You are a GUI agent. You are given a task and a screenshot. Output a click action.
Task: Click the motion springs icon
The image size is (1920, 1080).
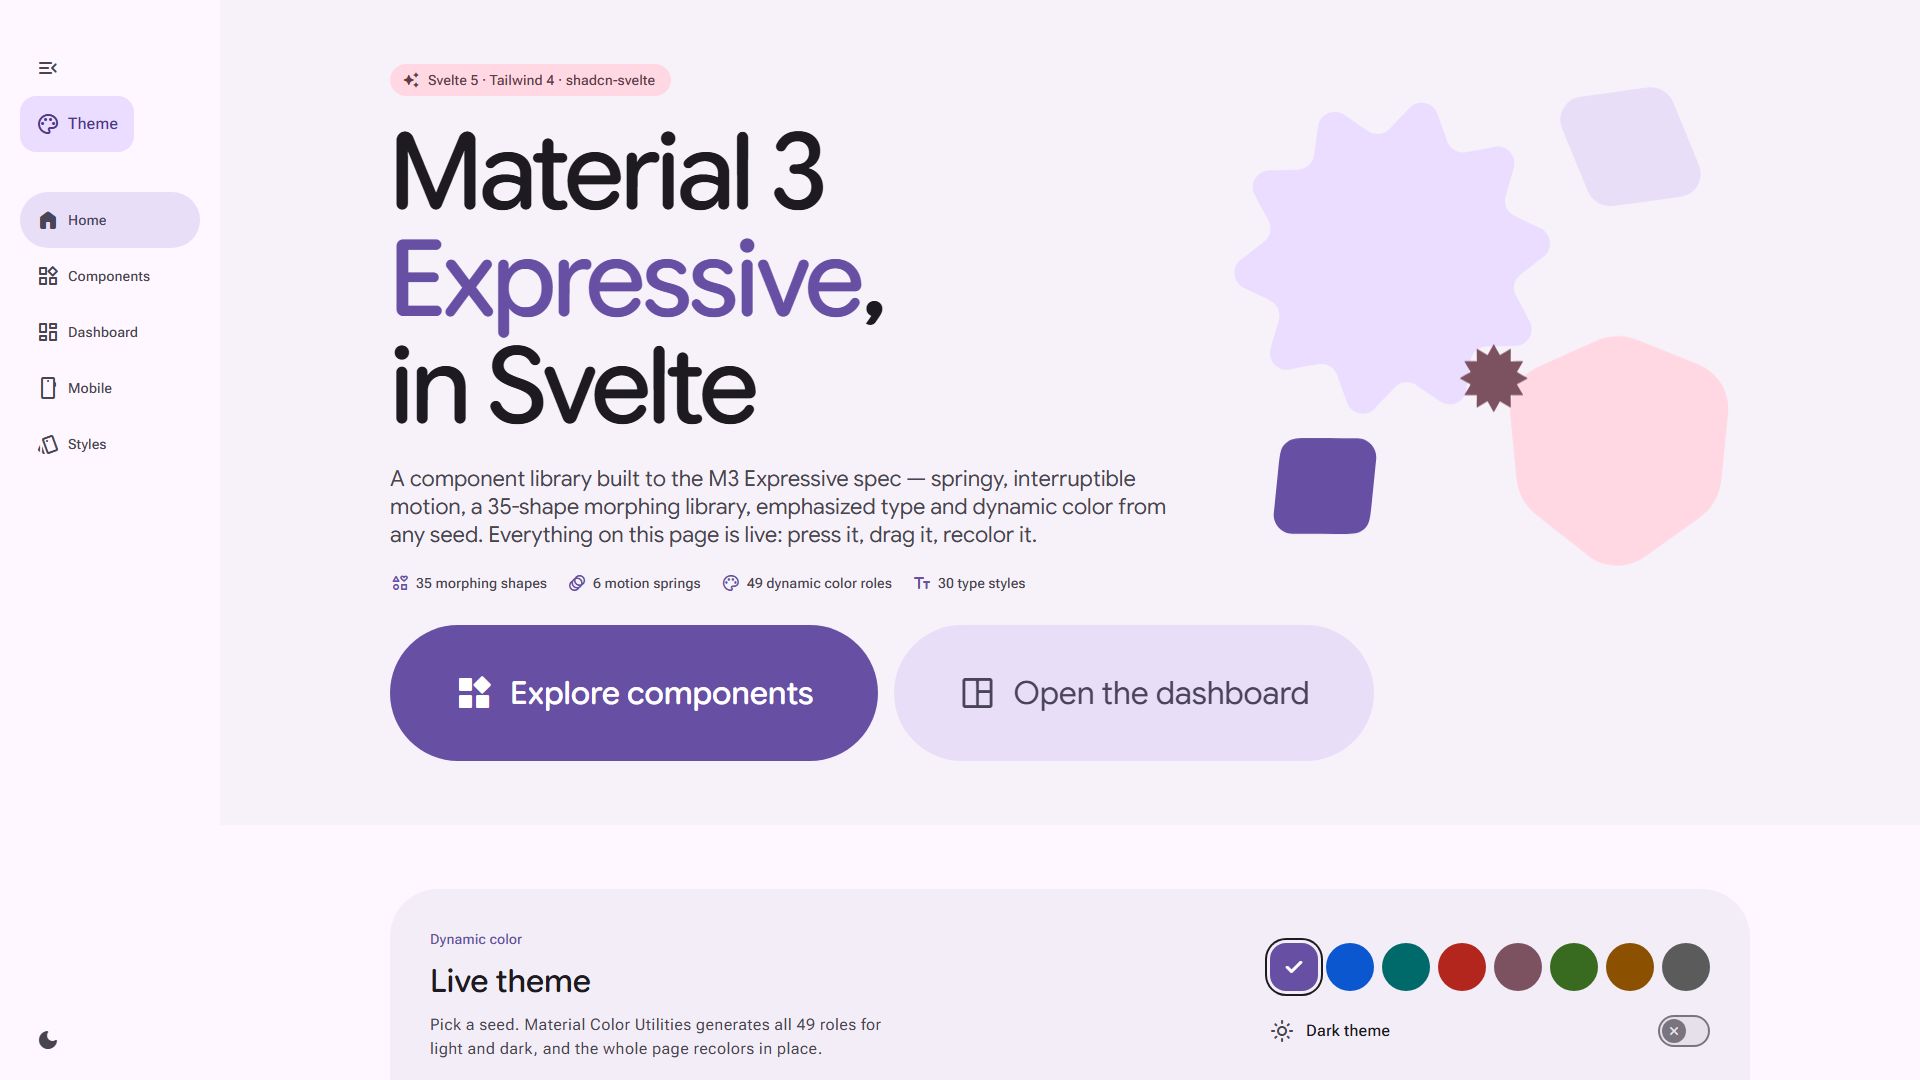(577, 583)
